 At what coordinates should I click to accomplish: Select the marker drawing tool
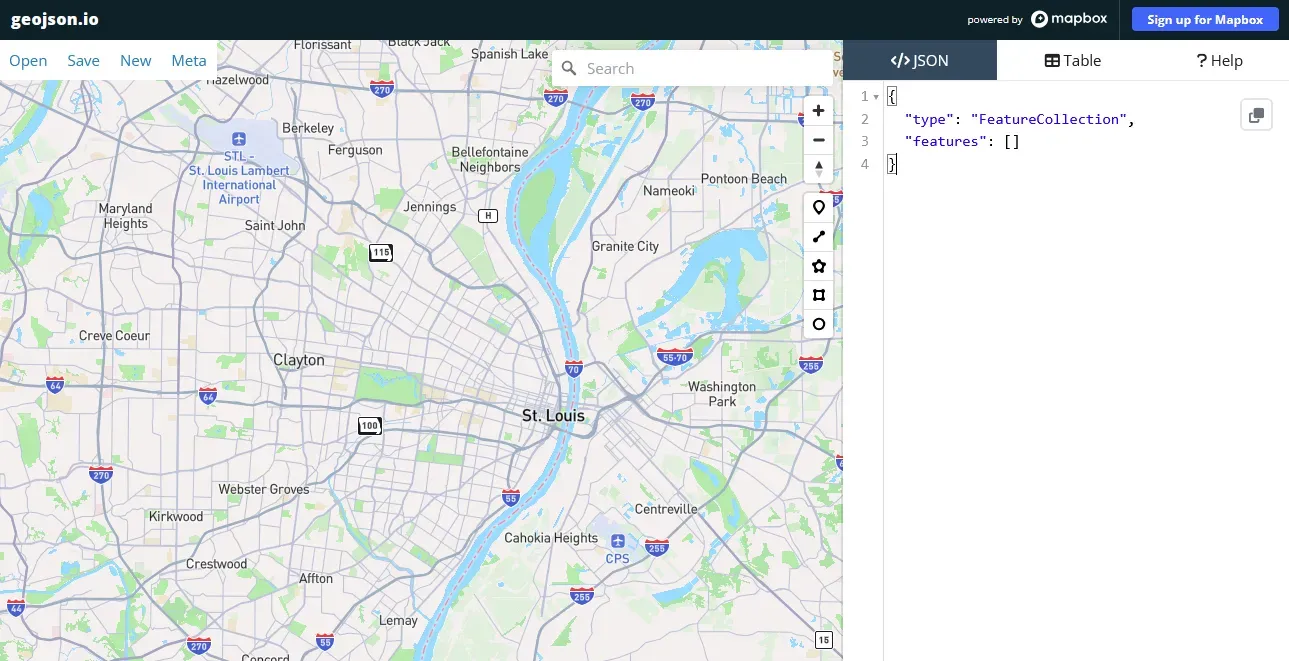coord(818,207)
